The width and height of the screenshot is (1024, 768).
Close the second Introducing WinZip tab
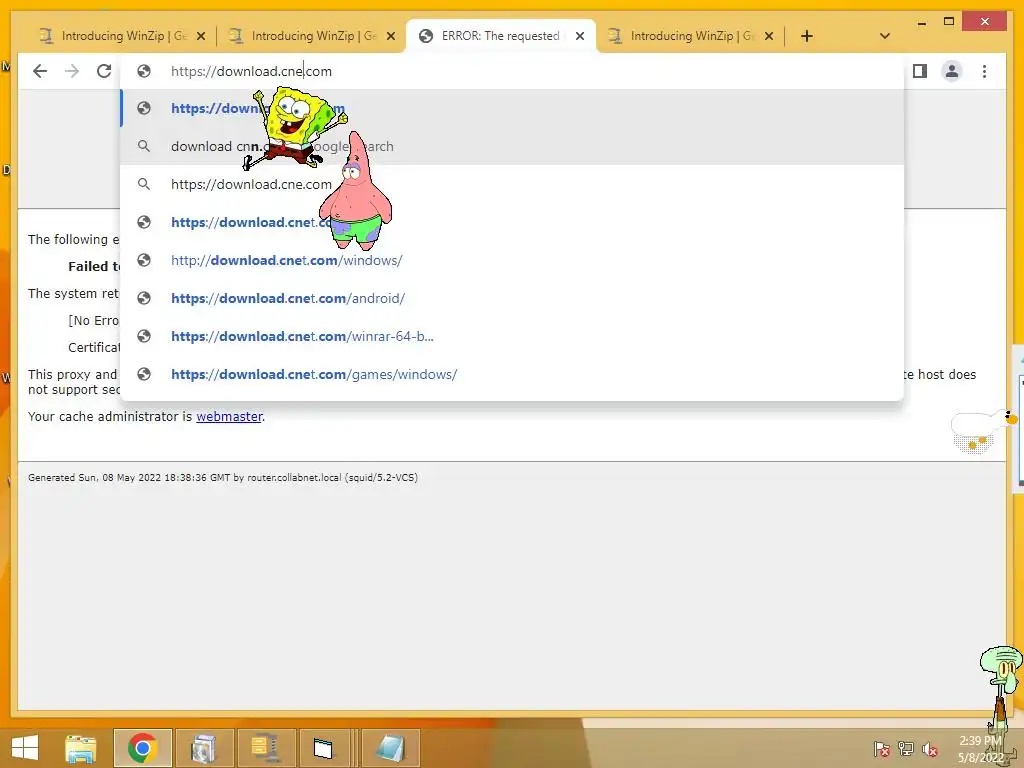pyautogui.click(x=391, y=36)
